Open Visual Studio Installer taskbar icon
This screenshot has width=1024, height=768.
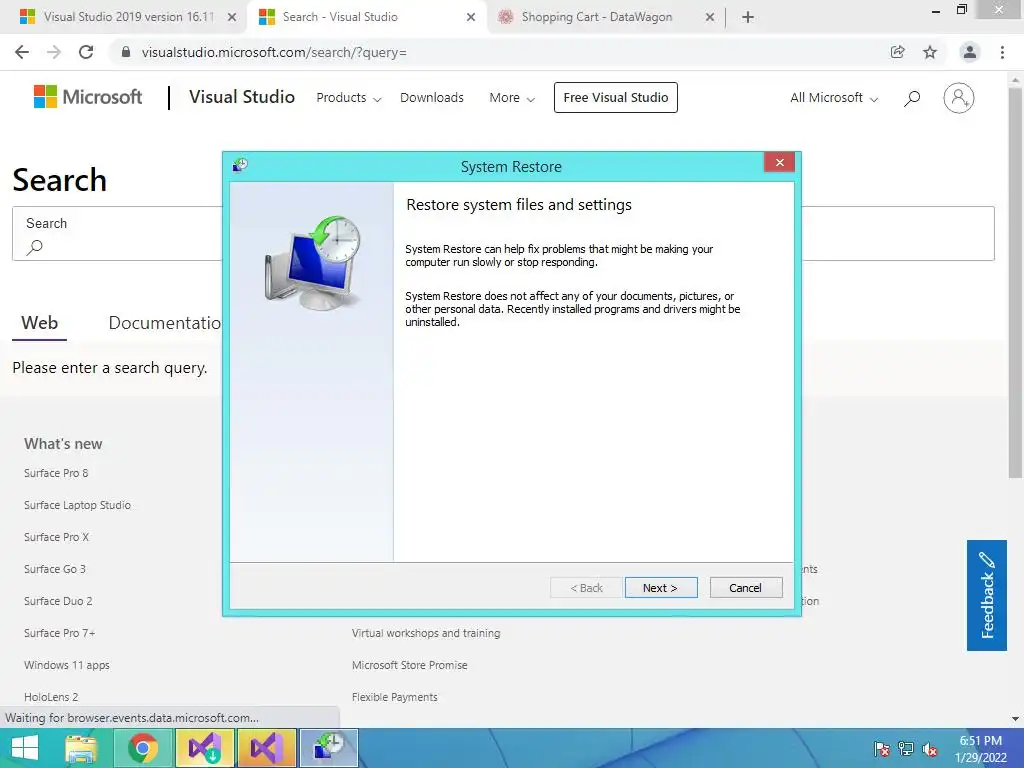coord(204,748)
